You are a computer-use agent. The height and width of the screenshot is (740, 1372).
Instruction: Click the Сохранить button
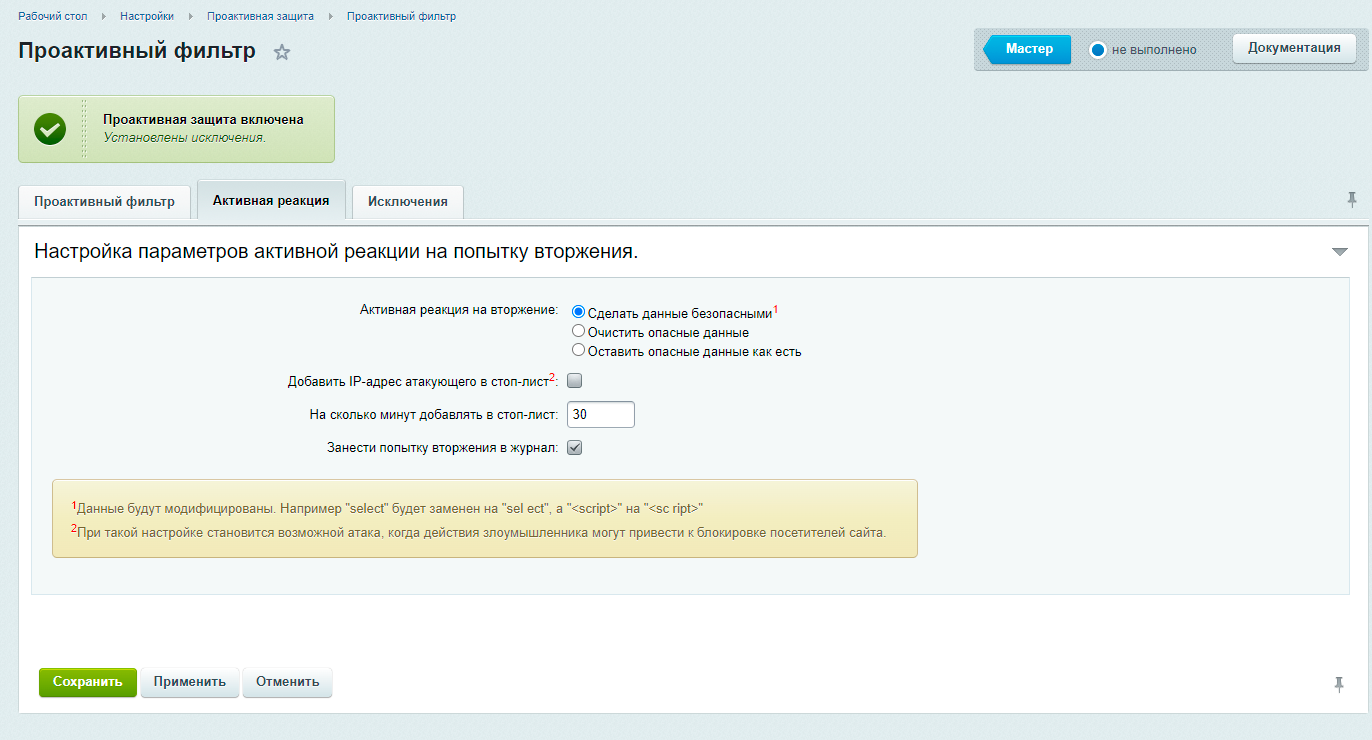[x=88, y=682]
